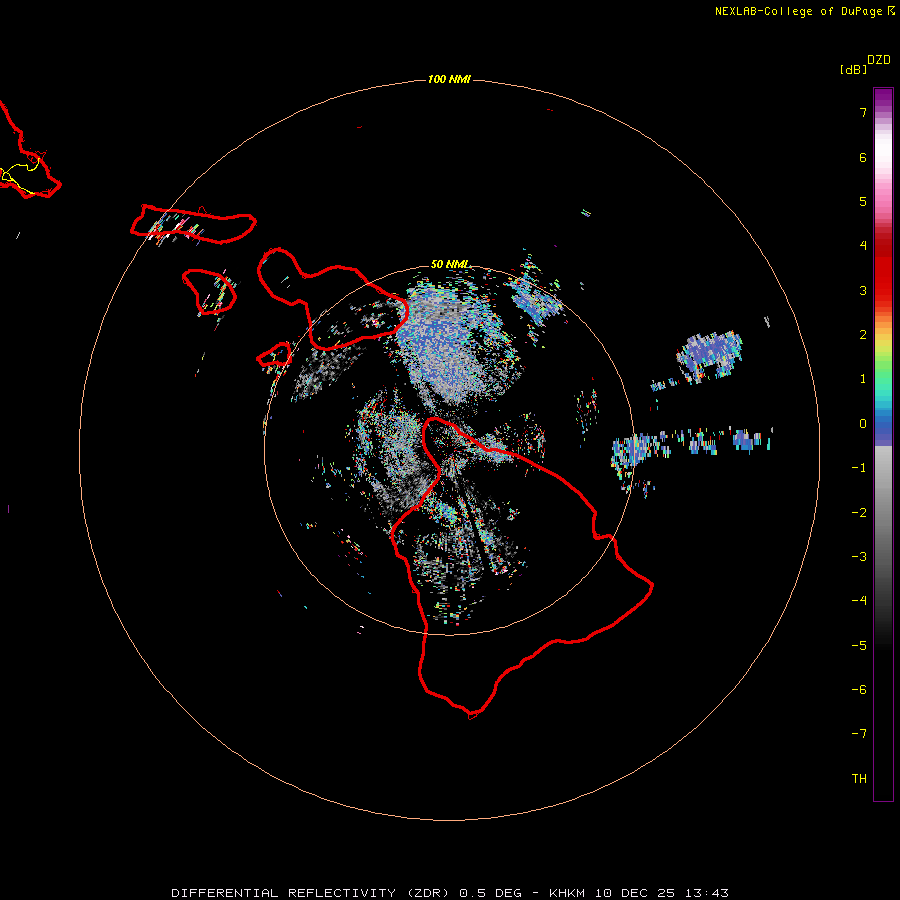Click the -3 label on the scale

(859, 557)
